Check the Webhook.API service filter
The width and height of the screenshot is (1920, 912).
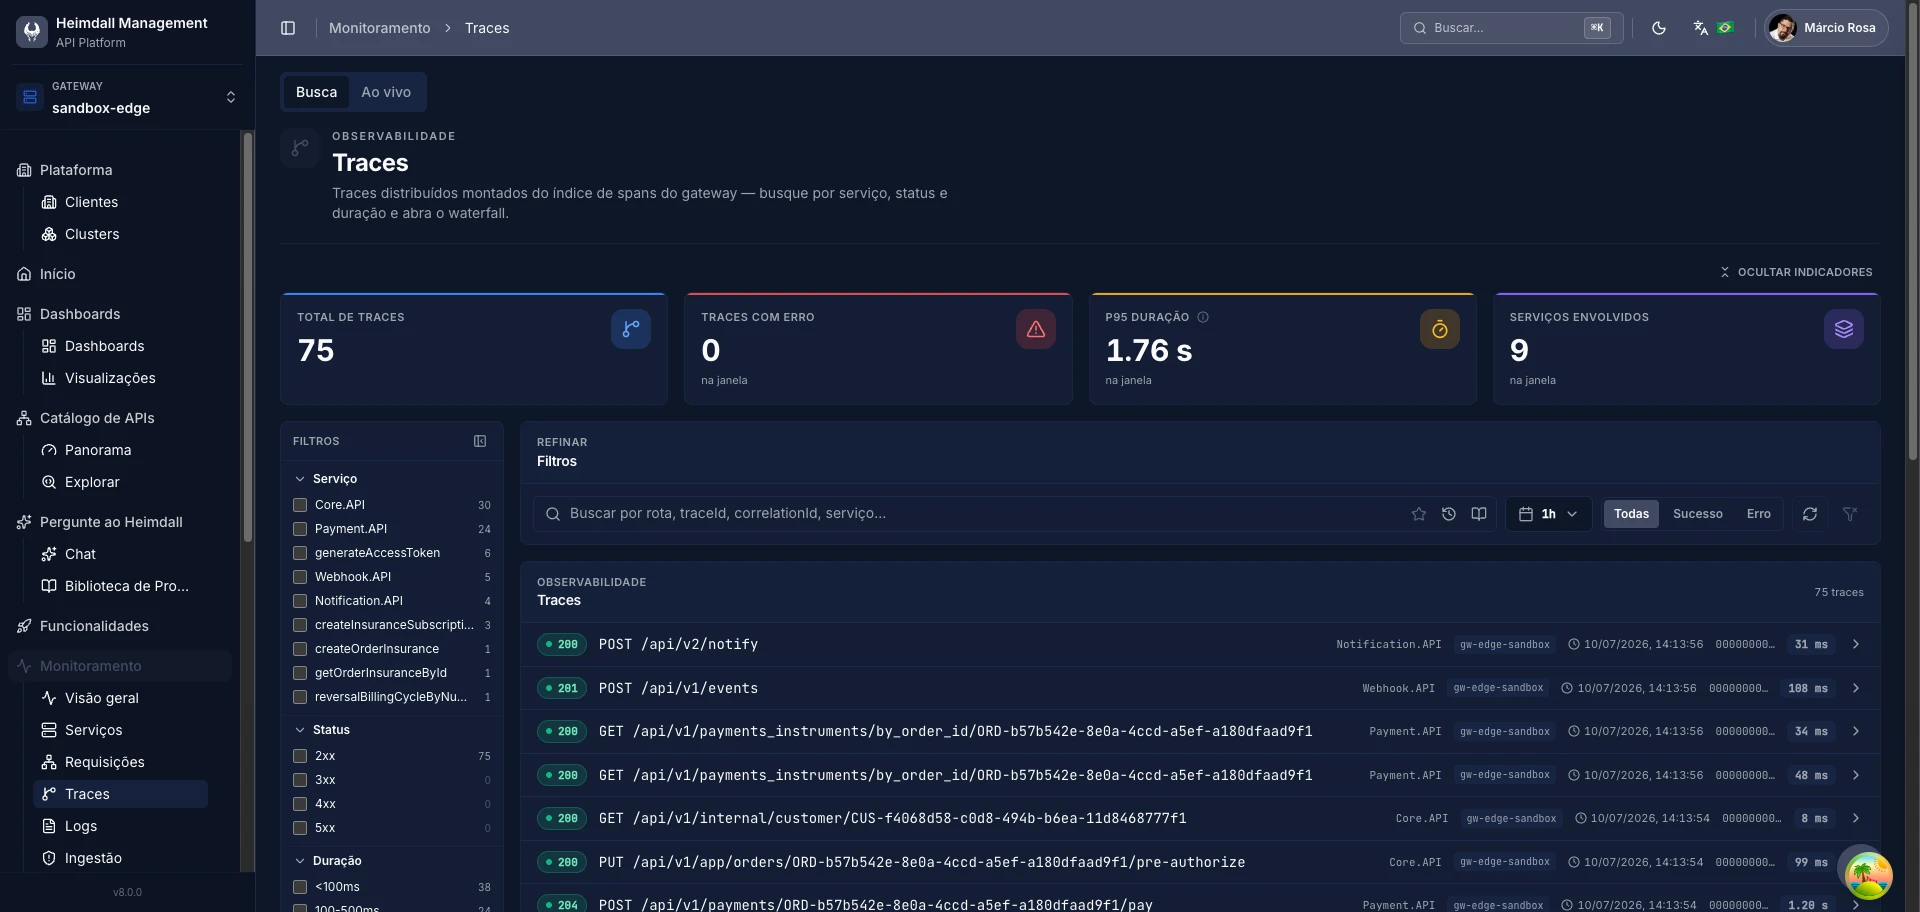(x=299, y=577)
